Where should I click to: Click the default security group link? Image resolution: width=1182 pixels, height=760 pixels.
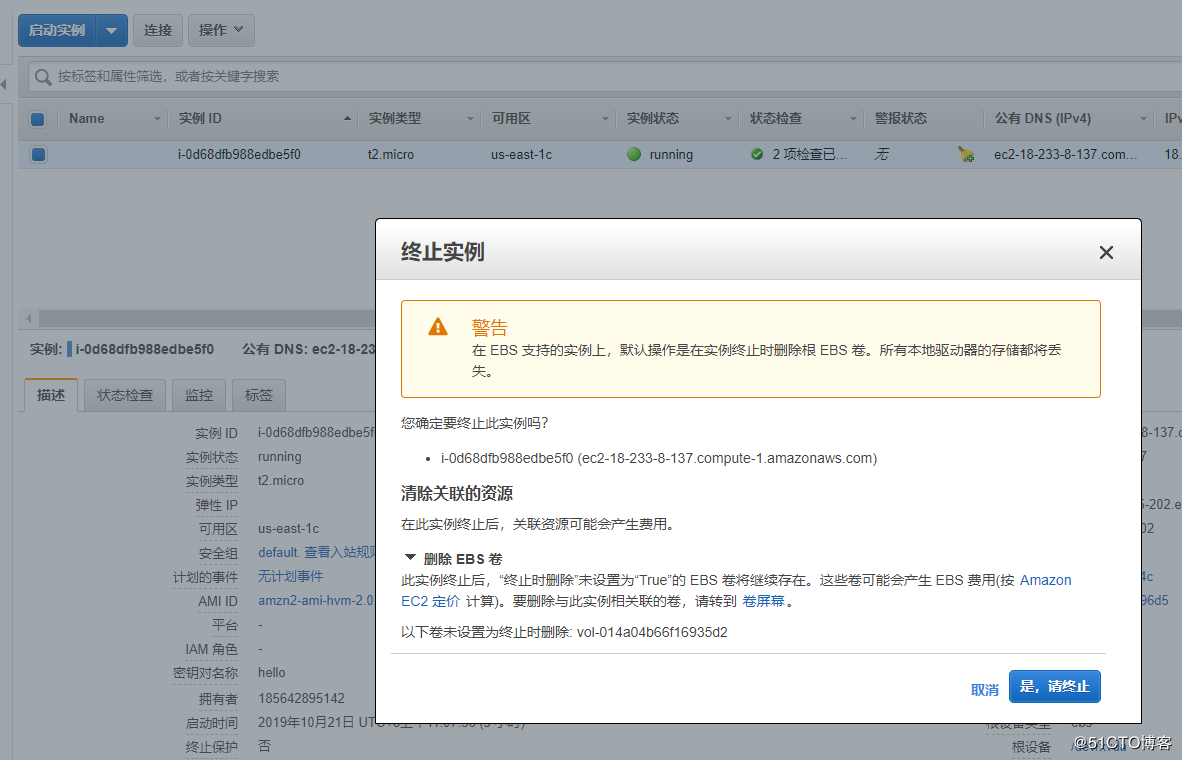(x=279, y=552)
